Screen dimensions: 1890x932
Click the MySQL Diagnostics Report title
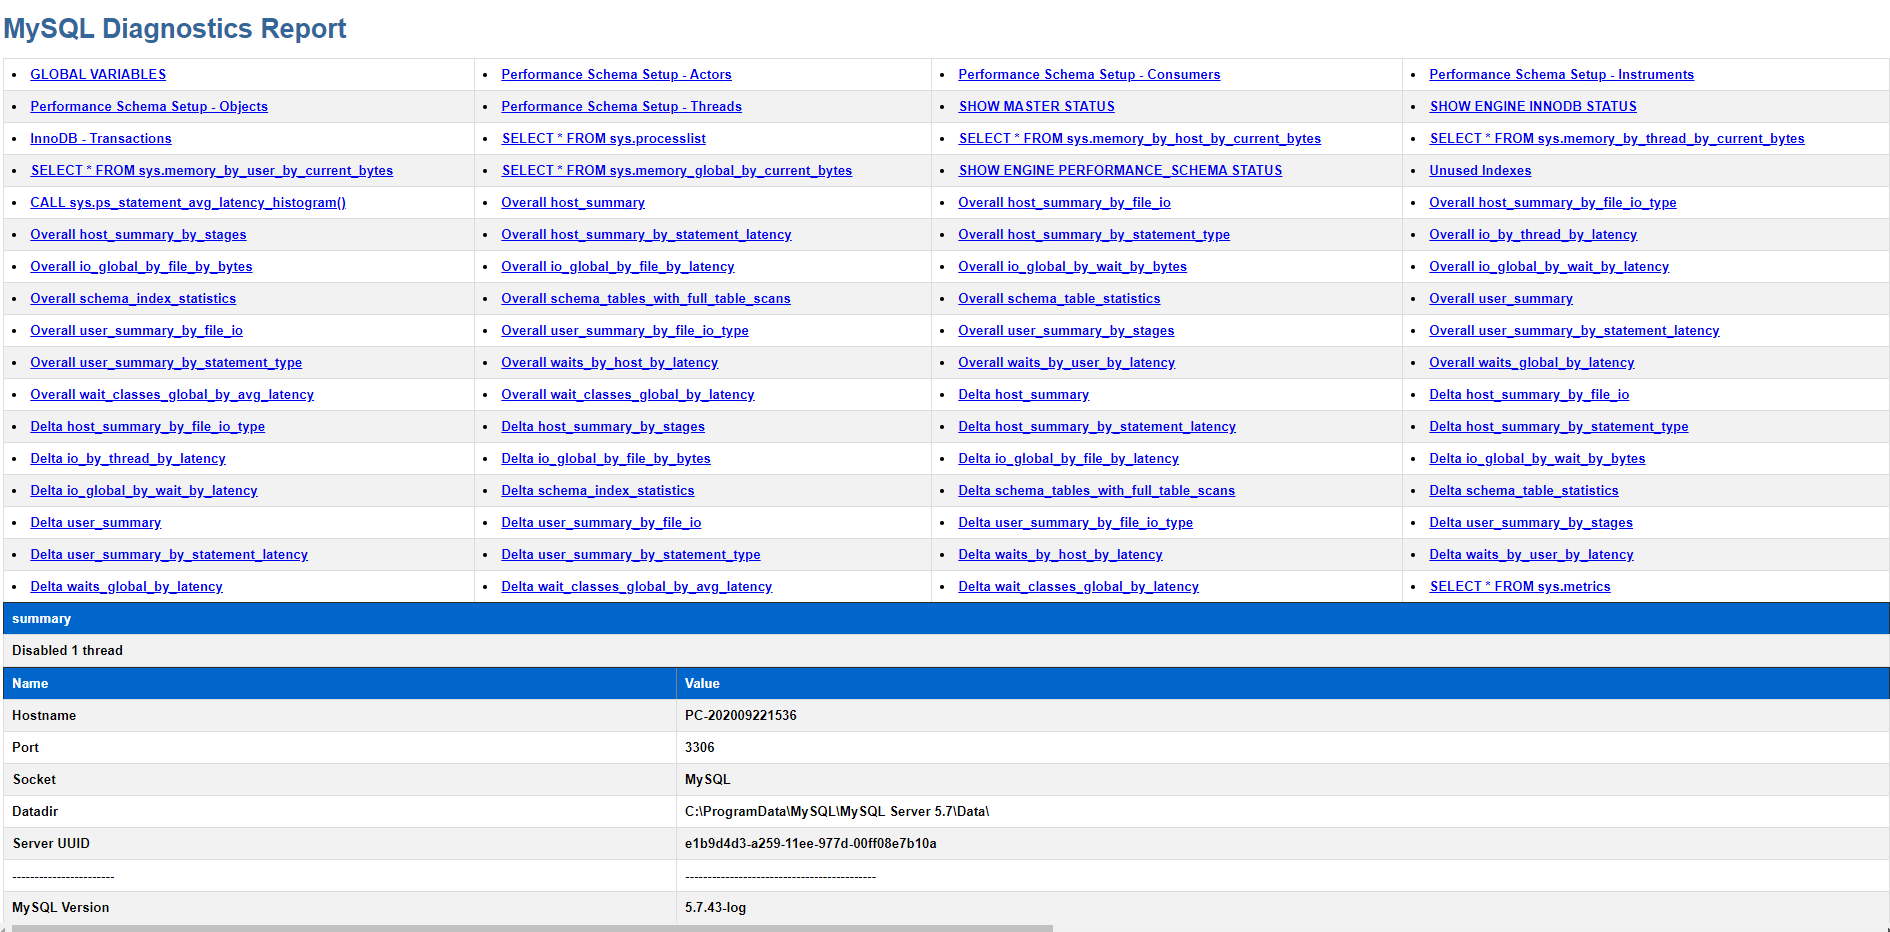175,28
